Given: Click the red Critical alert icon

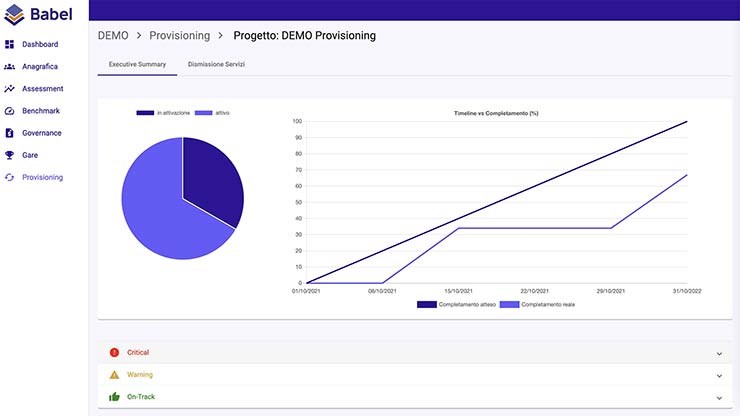Looking at the screenshot, I should coord(114,352).
